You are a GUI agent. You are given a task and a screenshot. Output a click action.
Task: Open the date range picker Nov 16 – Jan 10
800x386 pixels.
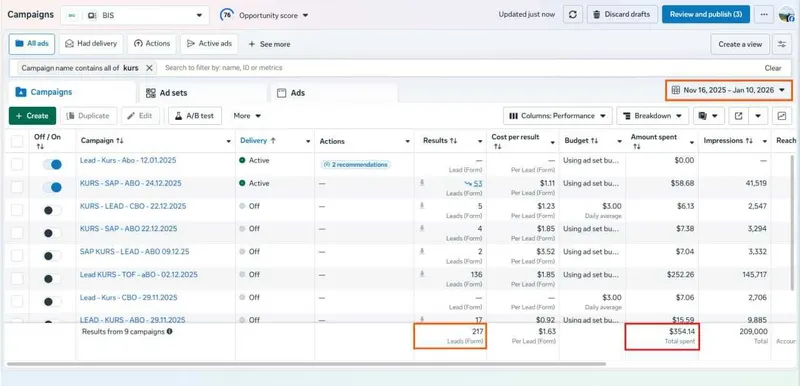pyautogui.click(x=729, y=90)
